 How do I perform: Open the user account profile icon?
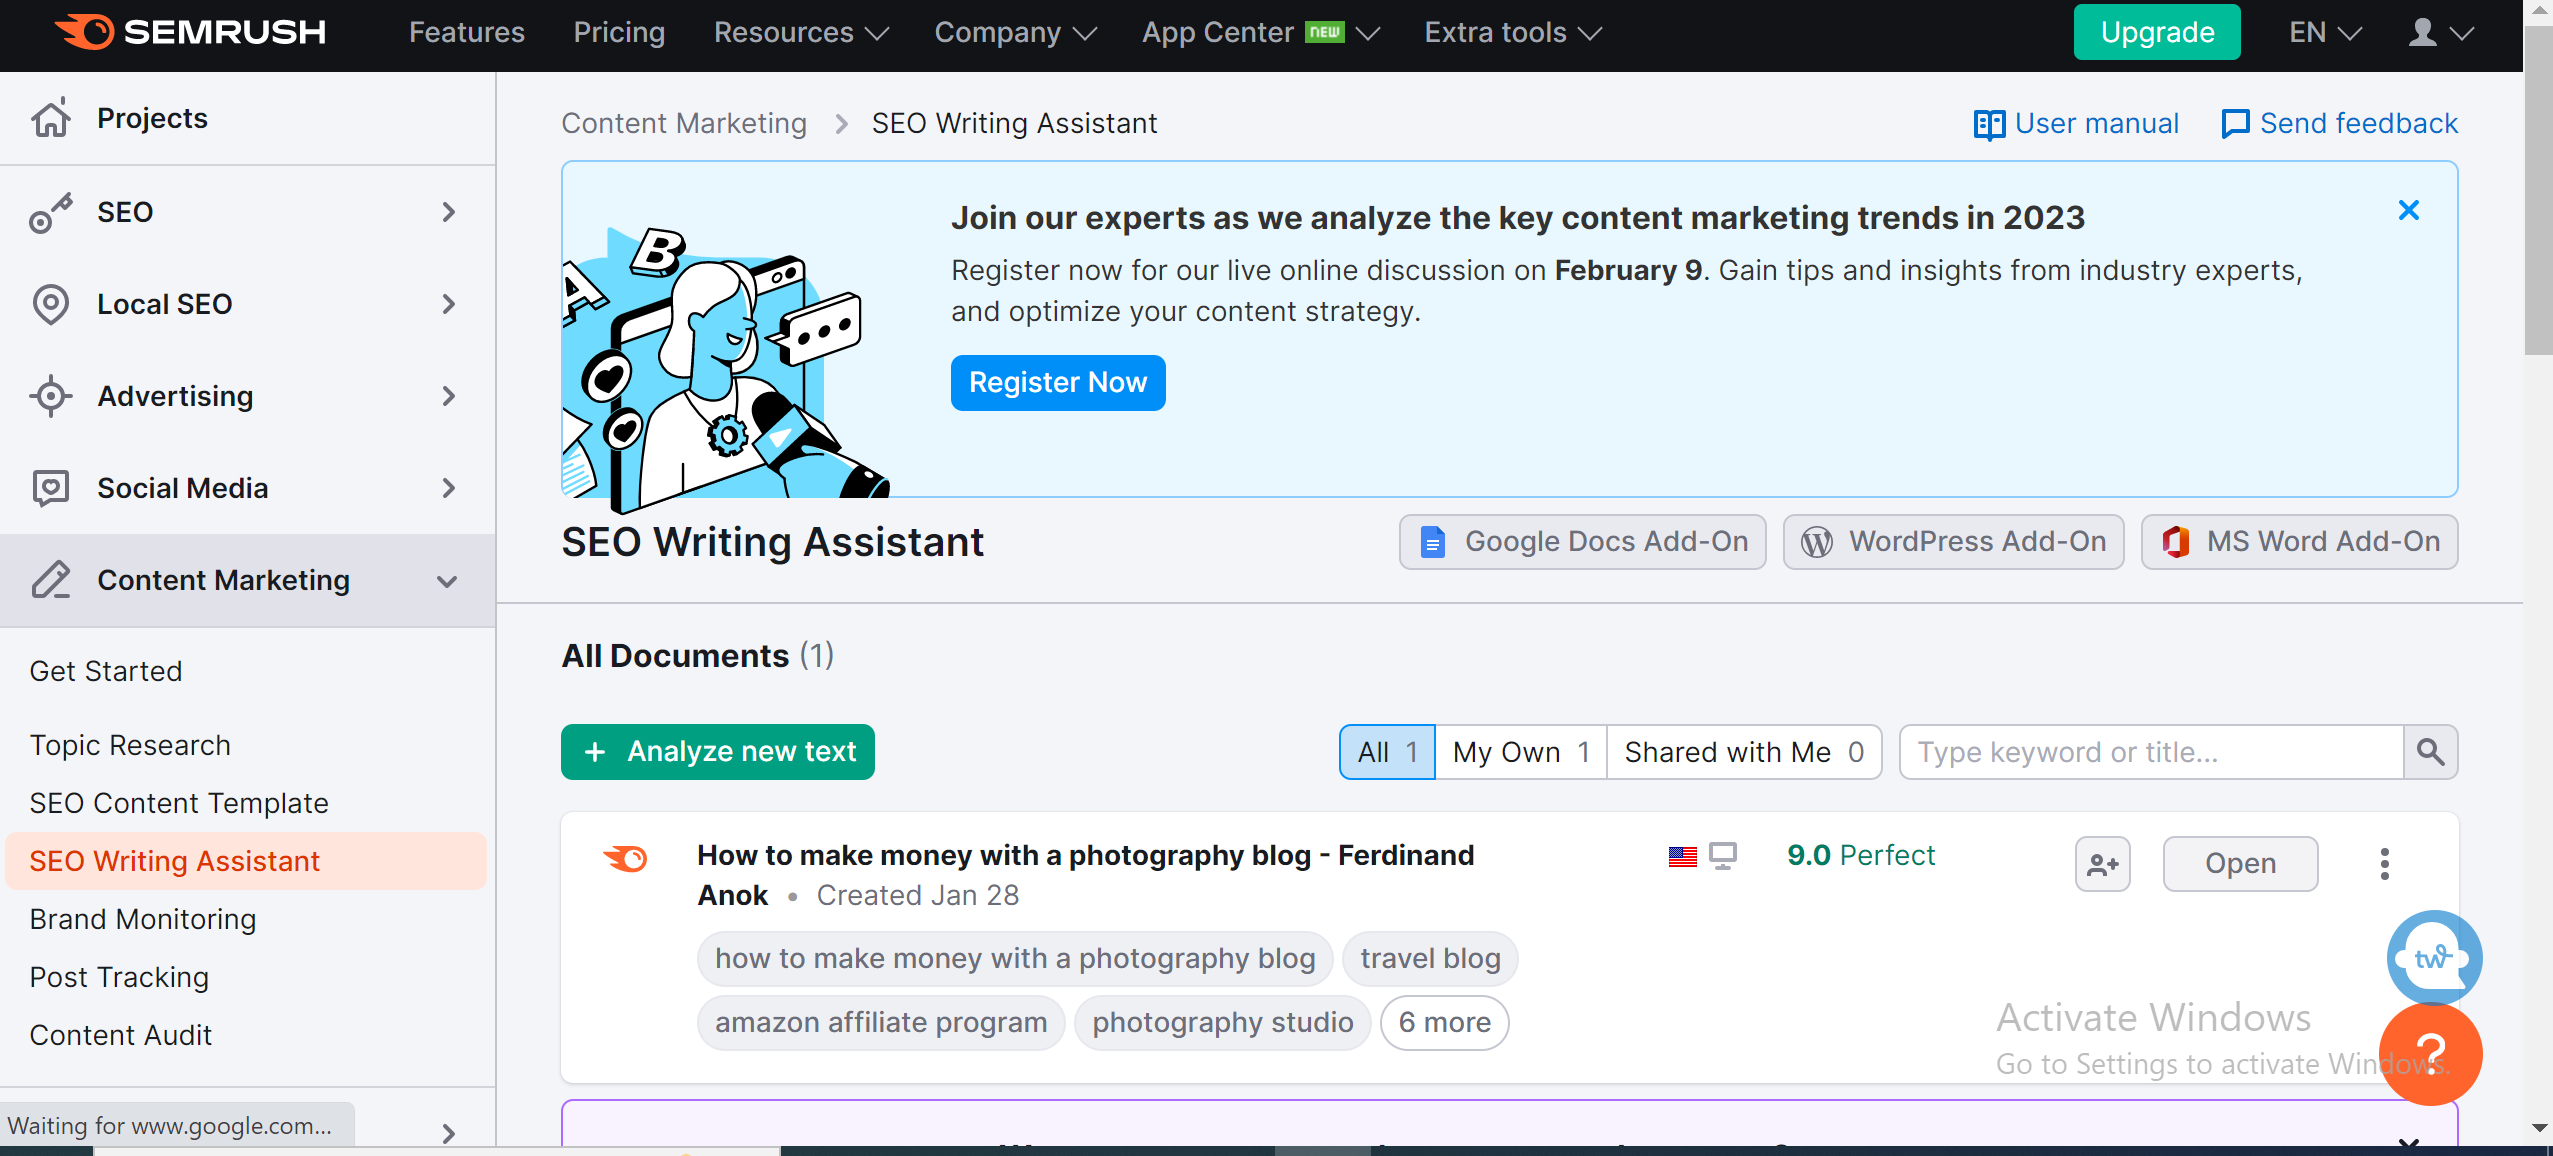[2422, 32]
